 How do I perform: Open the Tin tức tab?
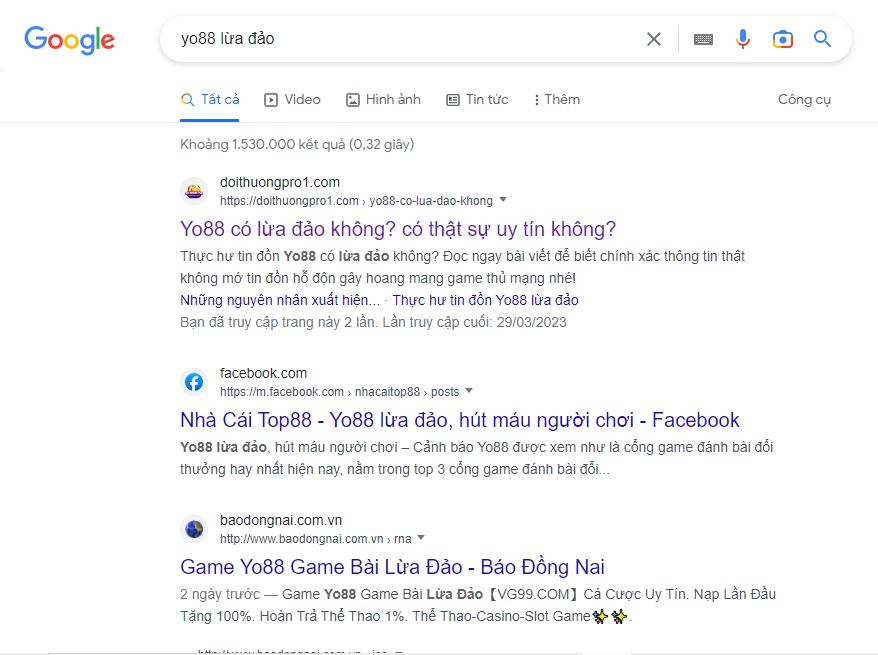pyautogui.click(x=477, y=99)
